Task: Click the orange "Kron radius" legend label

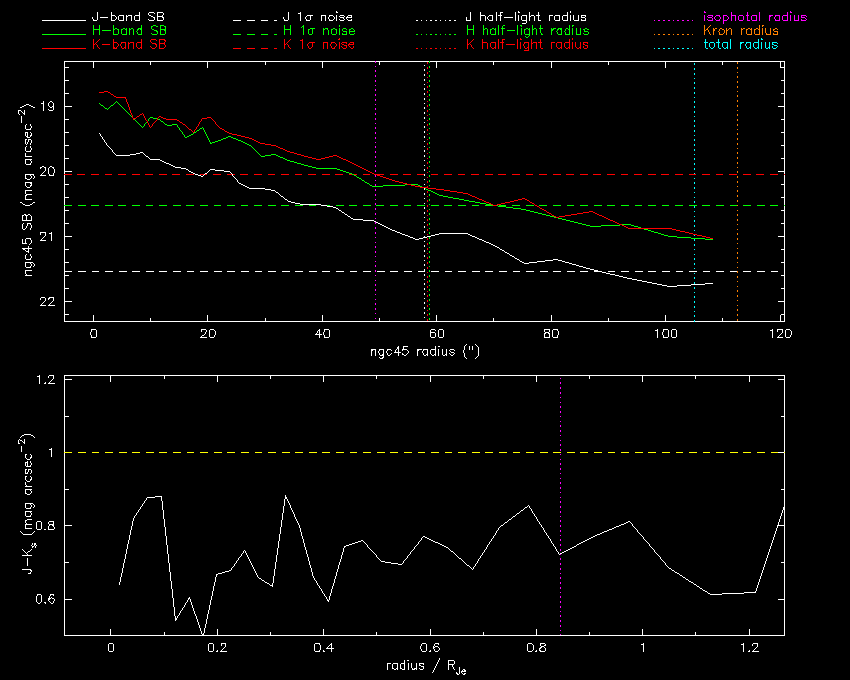Action: [740, 31]
